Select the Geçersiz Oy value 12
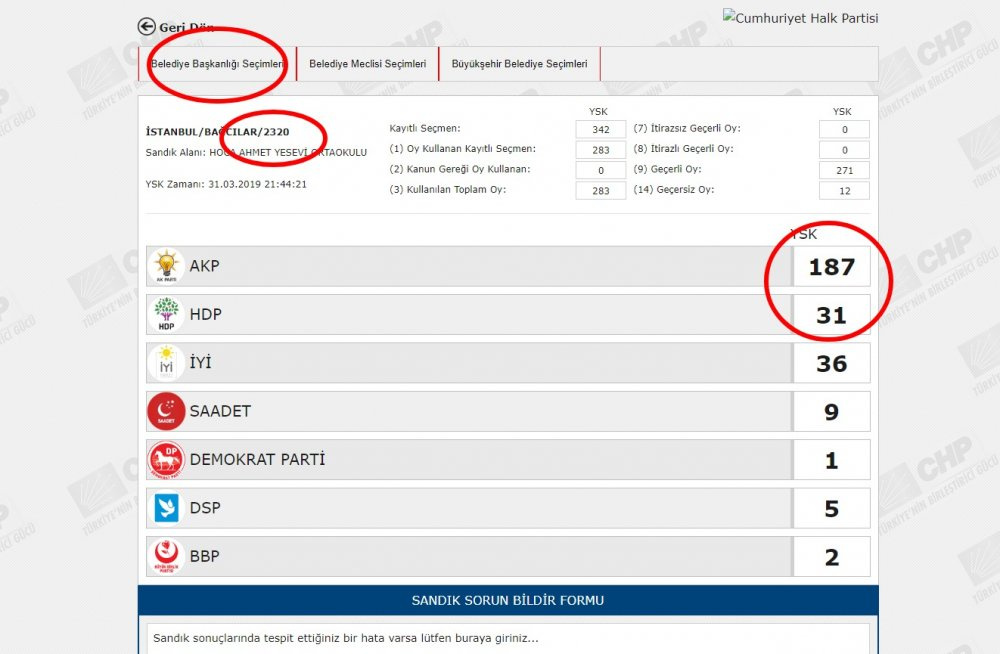Screen dimensions: 1000x654 [844, 191]
